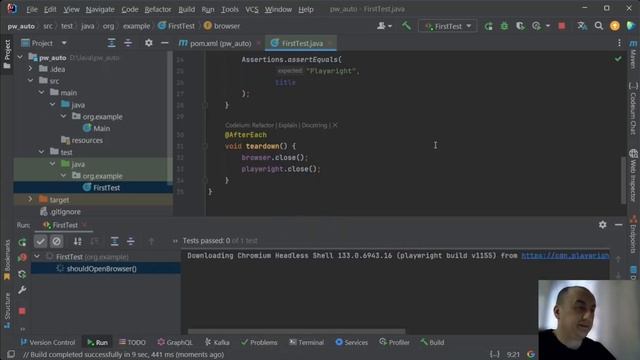This screenshot has width=640, height=360.
Task: Collapse all in the Project panel toolbar
Action: click(128, 43)
